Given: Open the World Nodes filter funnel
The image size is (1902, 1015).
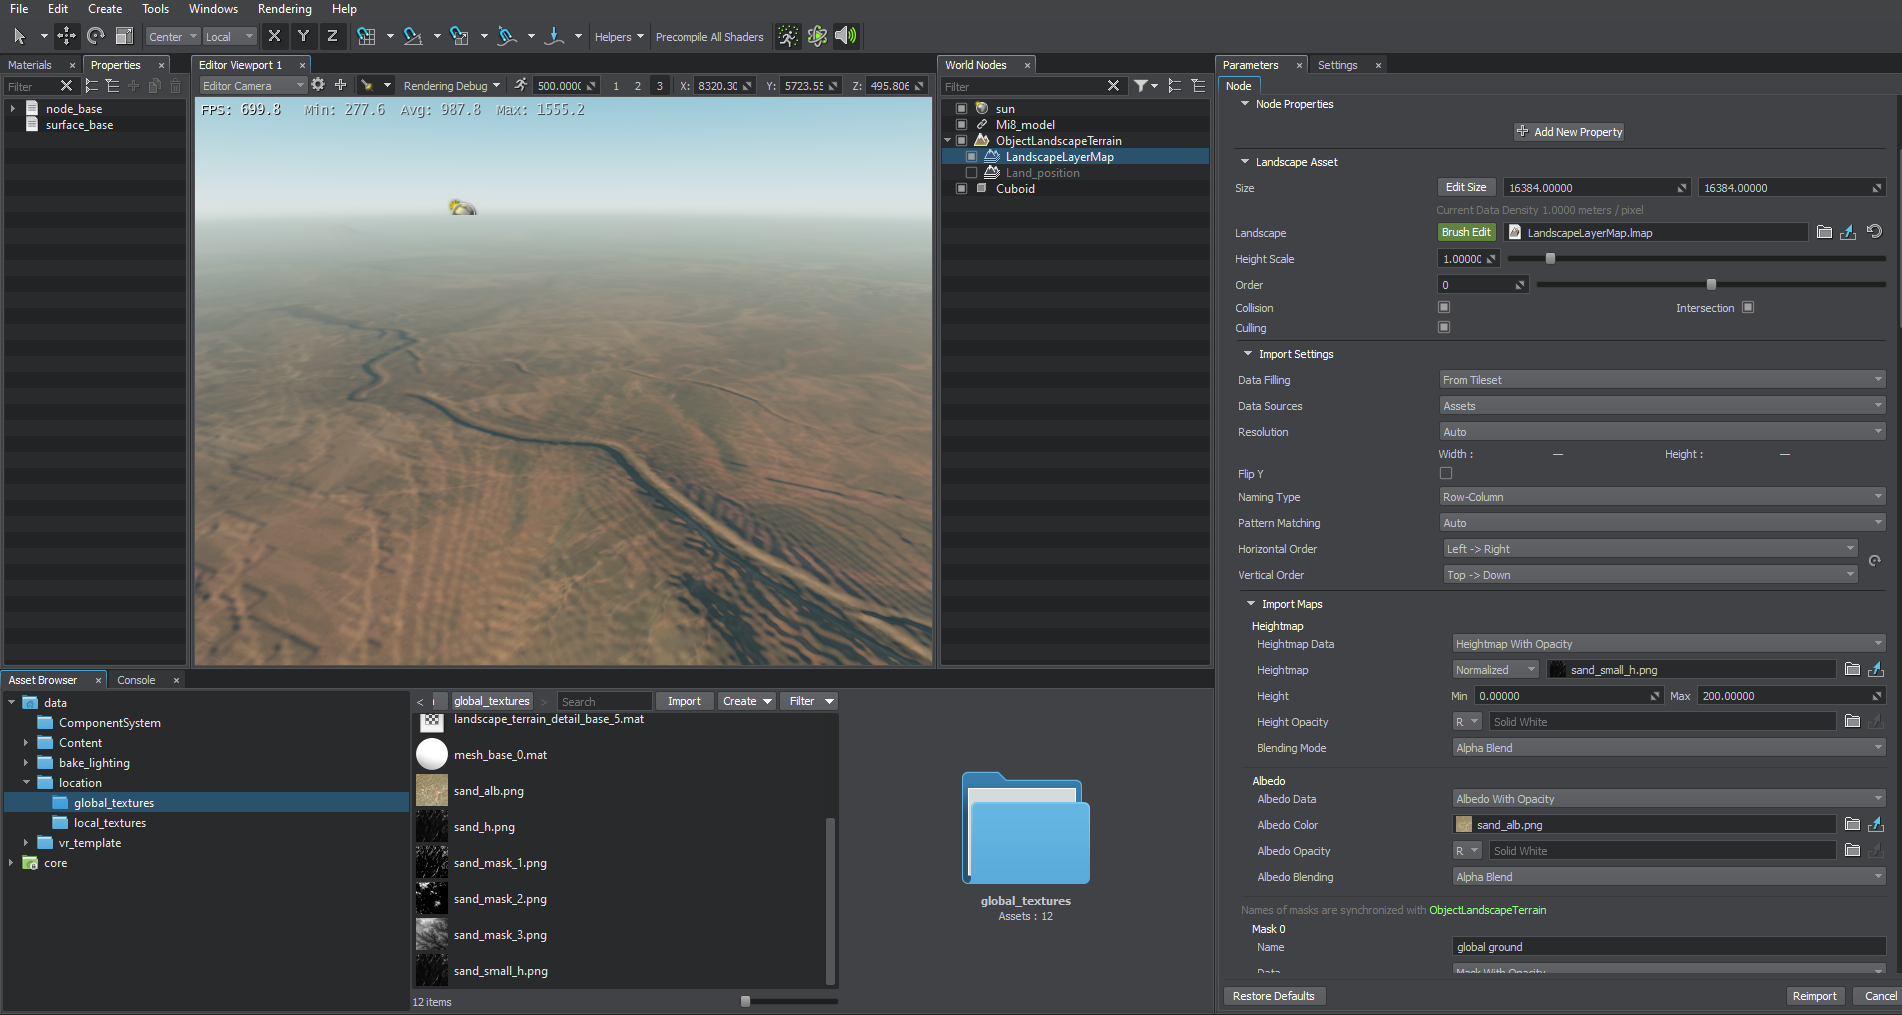Looking at the screenshot, I should pos(1145,86).
